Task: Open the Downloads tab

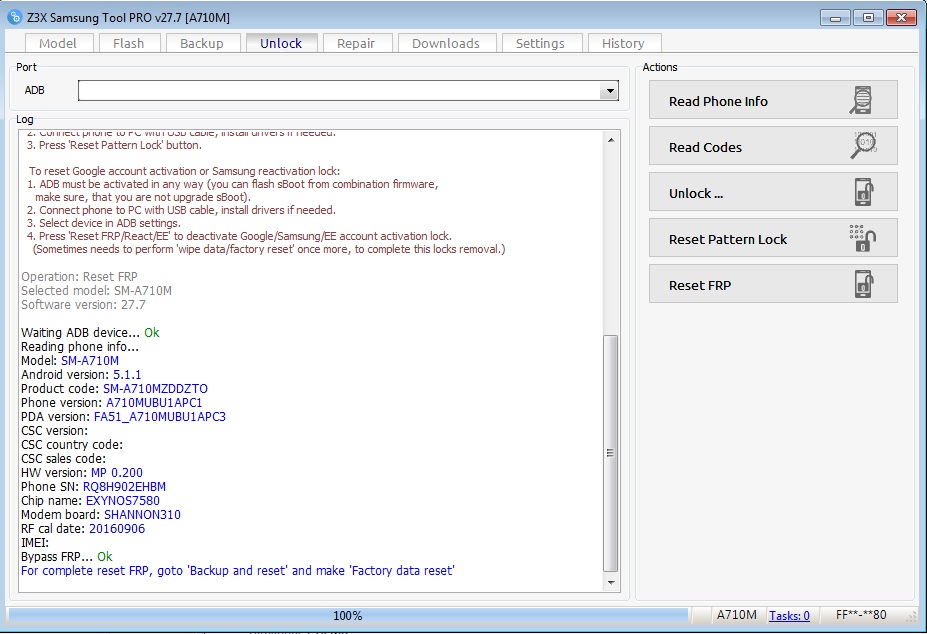Action: [x=446, y=43]
